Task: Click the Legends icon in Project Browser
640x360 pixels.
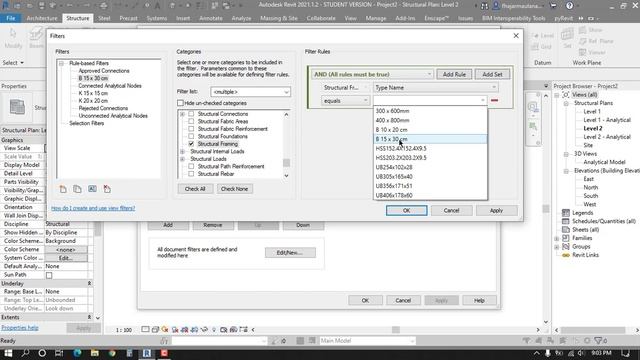Action: coord(566,213)
